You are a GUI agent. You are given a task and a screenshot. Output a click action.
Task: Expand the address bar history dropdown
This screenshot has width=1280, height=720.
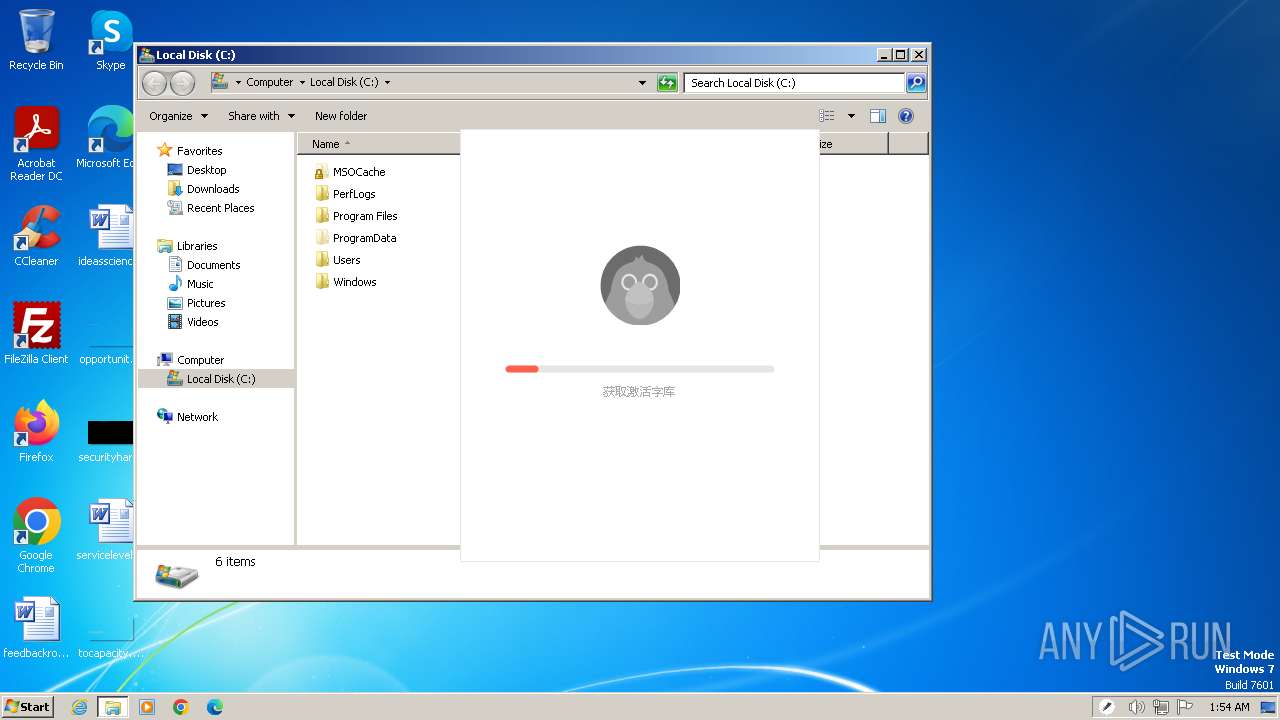[642, 83]
